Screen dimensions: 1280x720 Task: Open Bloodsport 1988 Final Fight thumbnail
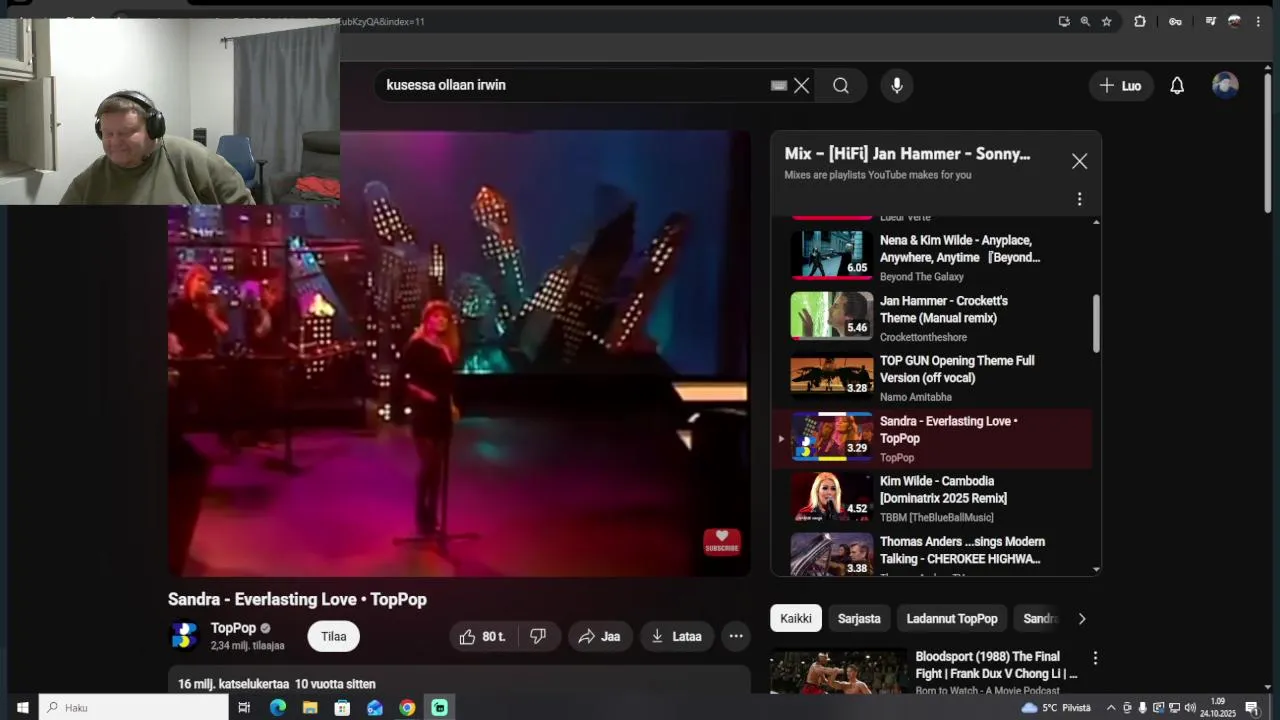837,672
